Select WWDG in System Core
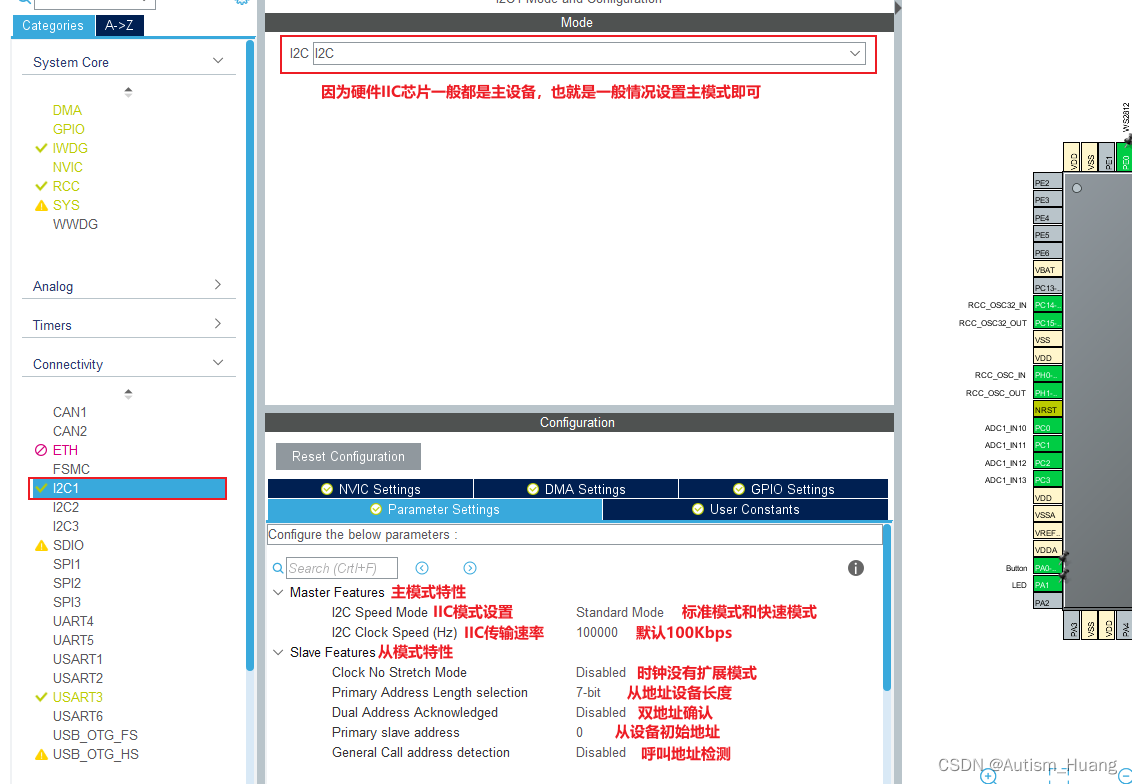Viewport: 1132px width, 784px height. [x=75, y=225]
